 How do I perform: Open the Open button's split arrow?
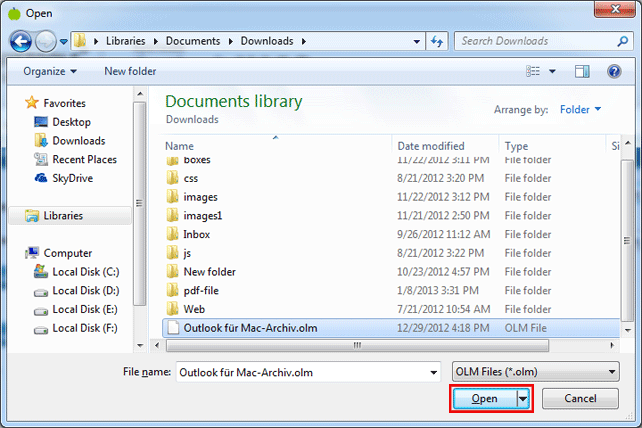click(x=523, y=399)
